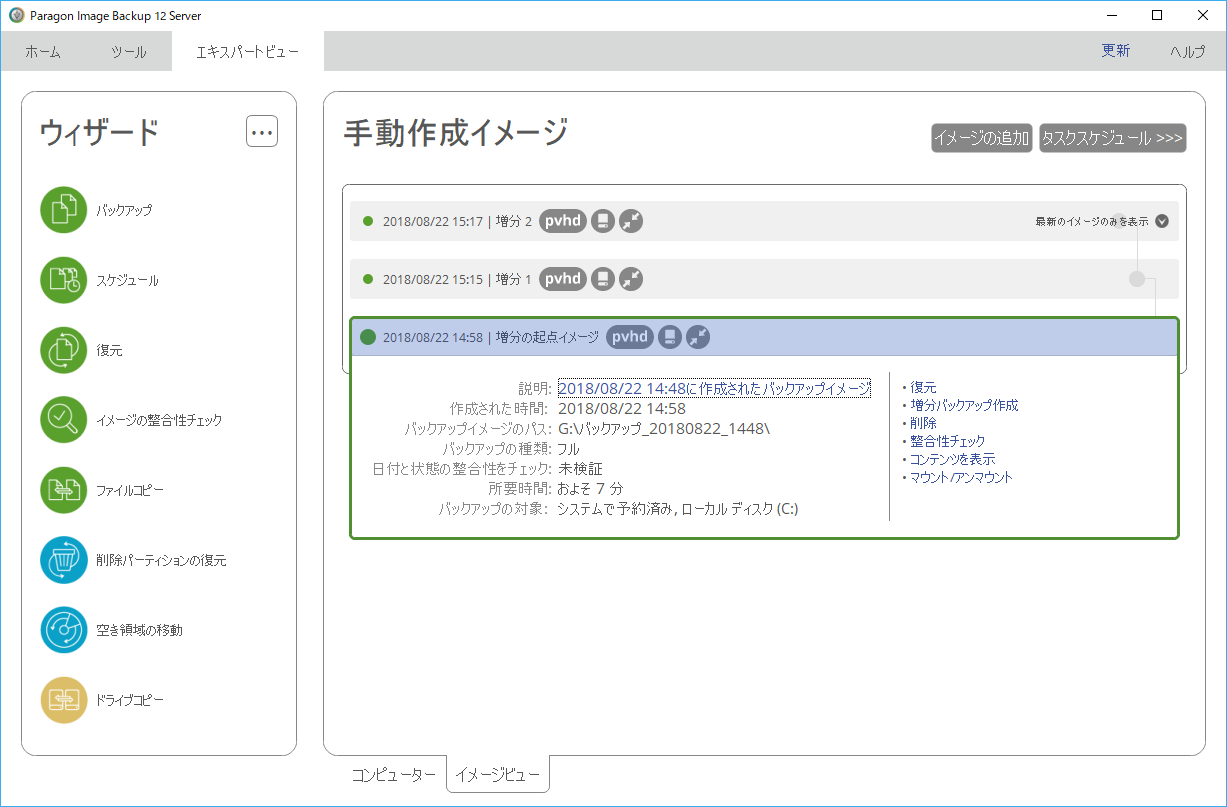Open the コンピューター view tab
Screen dimensions: 1227x807
393,775
